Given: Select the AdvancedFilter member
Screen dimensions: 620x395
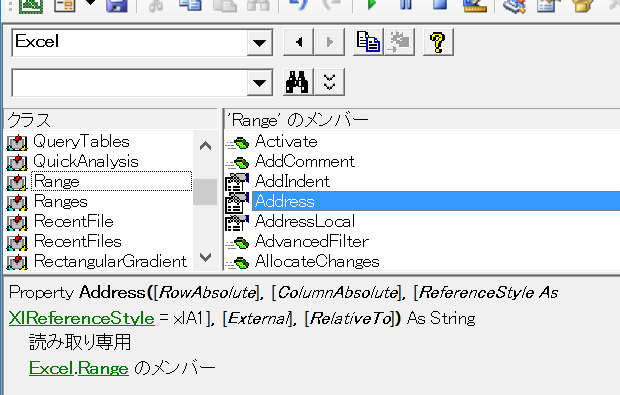Looking at the screenshot, I should click(x=312, y=241).
